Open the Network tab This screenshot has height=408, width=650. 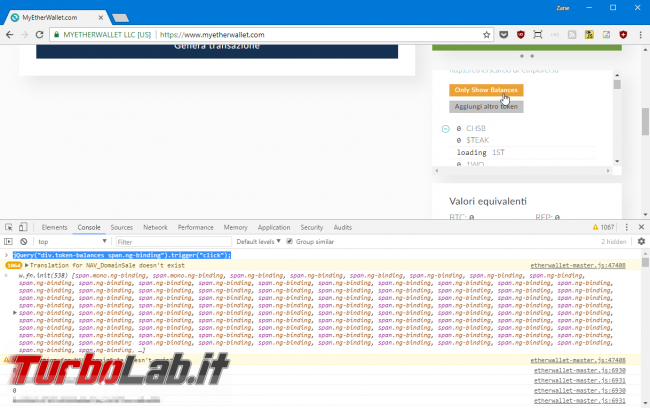point(155,227)
